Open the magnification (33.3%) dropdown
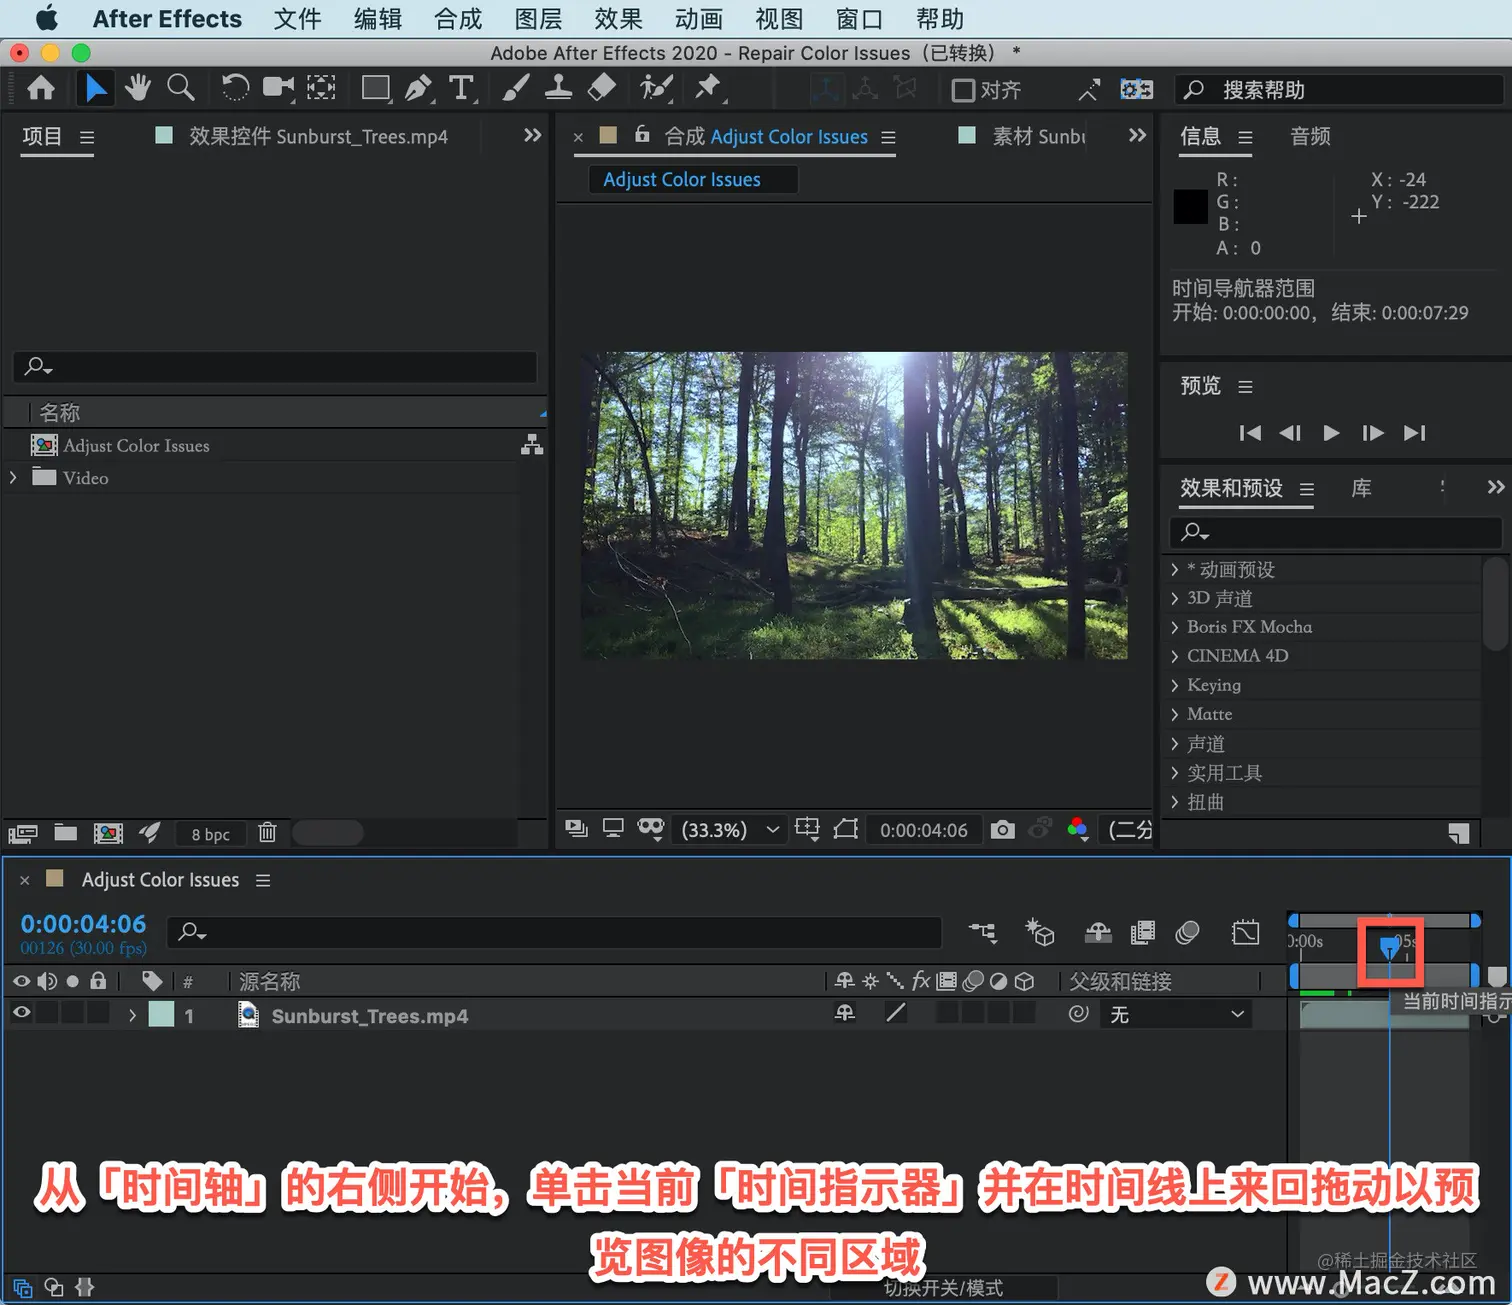The height and width of the screenshot is (1305, 1512). (x=730, y=830)
